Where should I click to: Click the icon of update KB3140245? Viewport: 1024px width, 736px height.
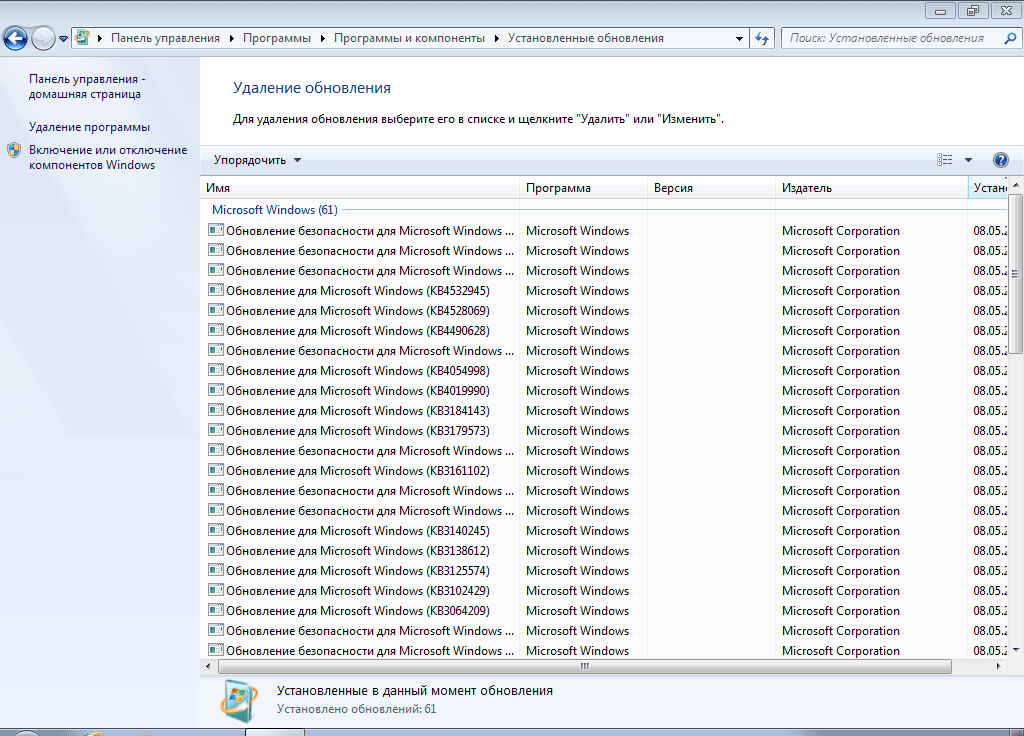click(216, 530)
